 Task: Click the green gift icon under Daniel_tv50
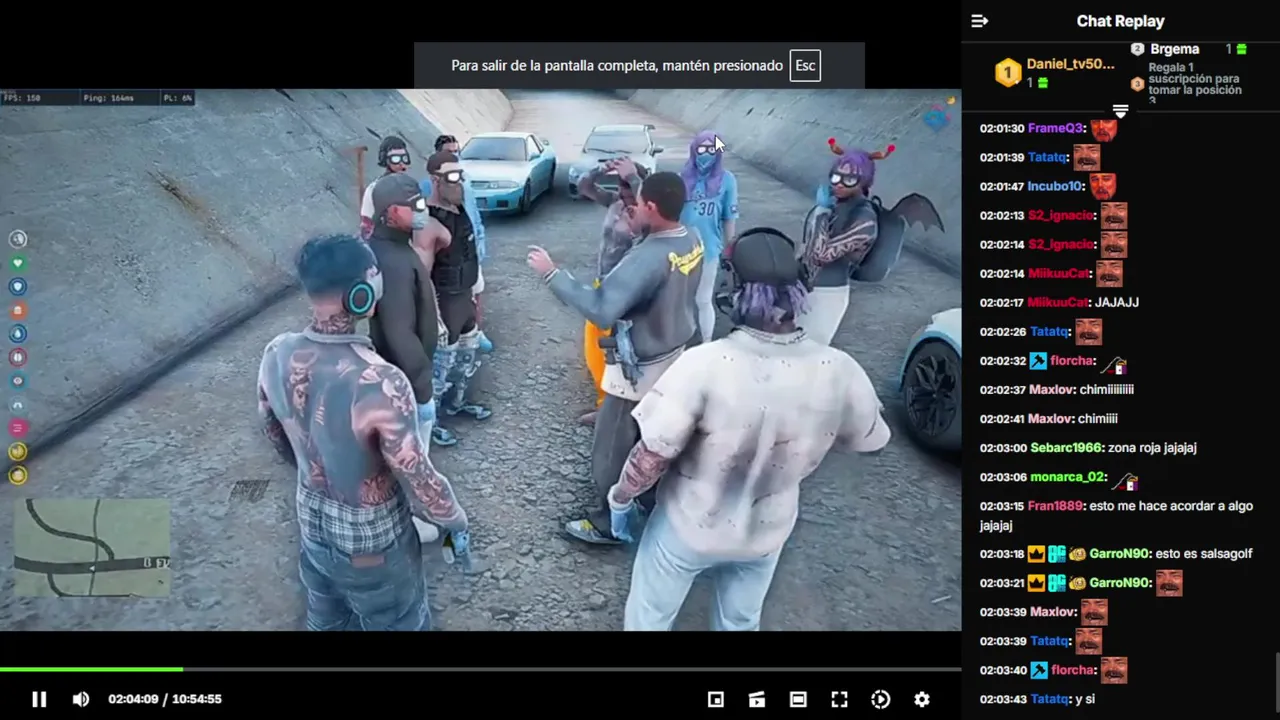(x=1042, y=83)
